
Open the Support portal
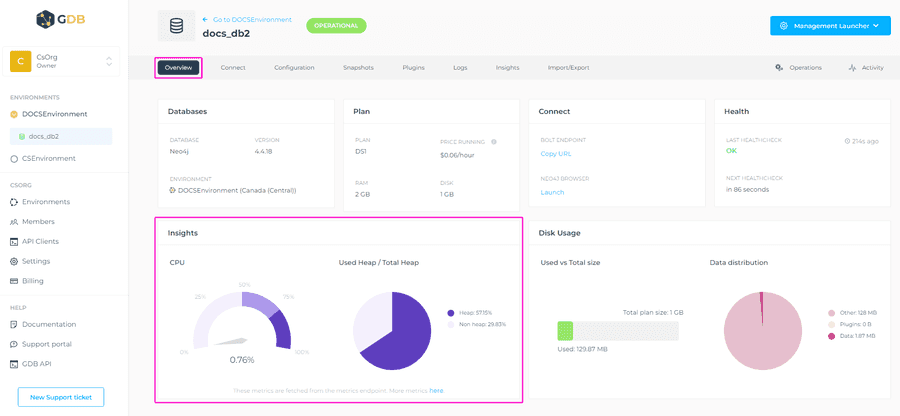coord(47,344)
